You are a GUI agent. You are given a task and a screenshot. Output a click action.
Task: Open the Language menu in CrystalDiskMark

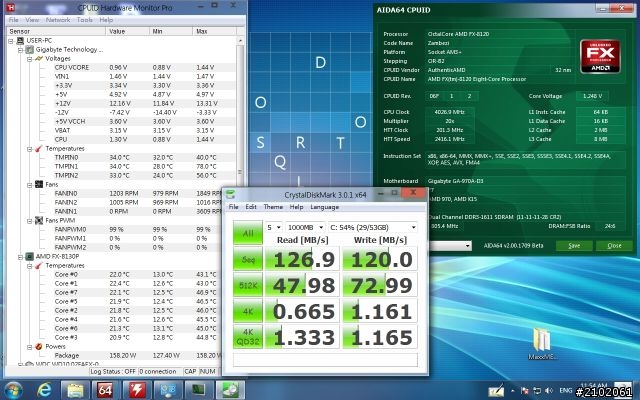(324, 207)
